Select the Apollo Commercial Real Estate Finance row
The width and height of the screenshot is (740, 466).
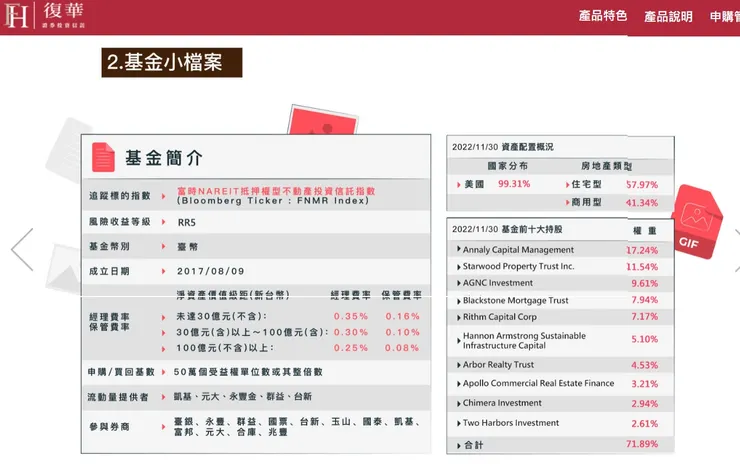pos(560,383)
